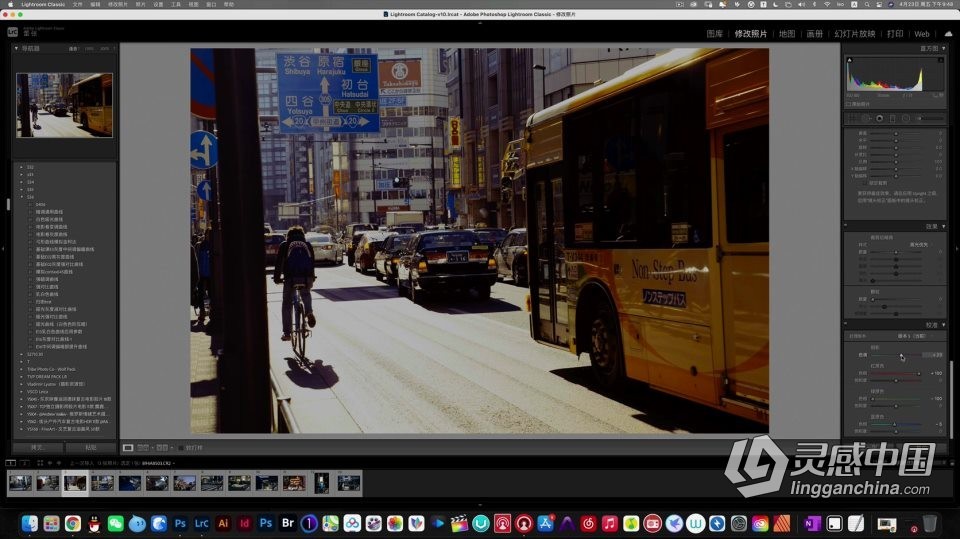Select the first filmstrip thumbnail
This screenshot has width=960, height=539.
20,483
